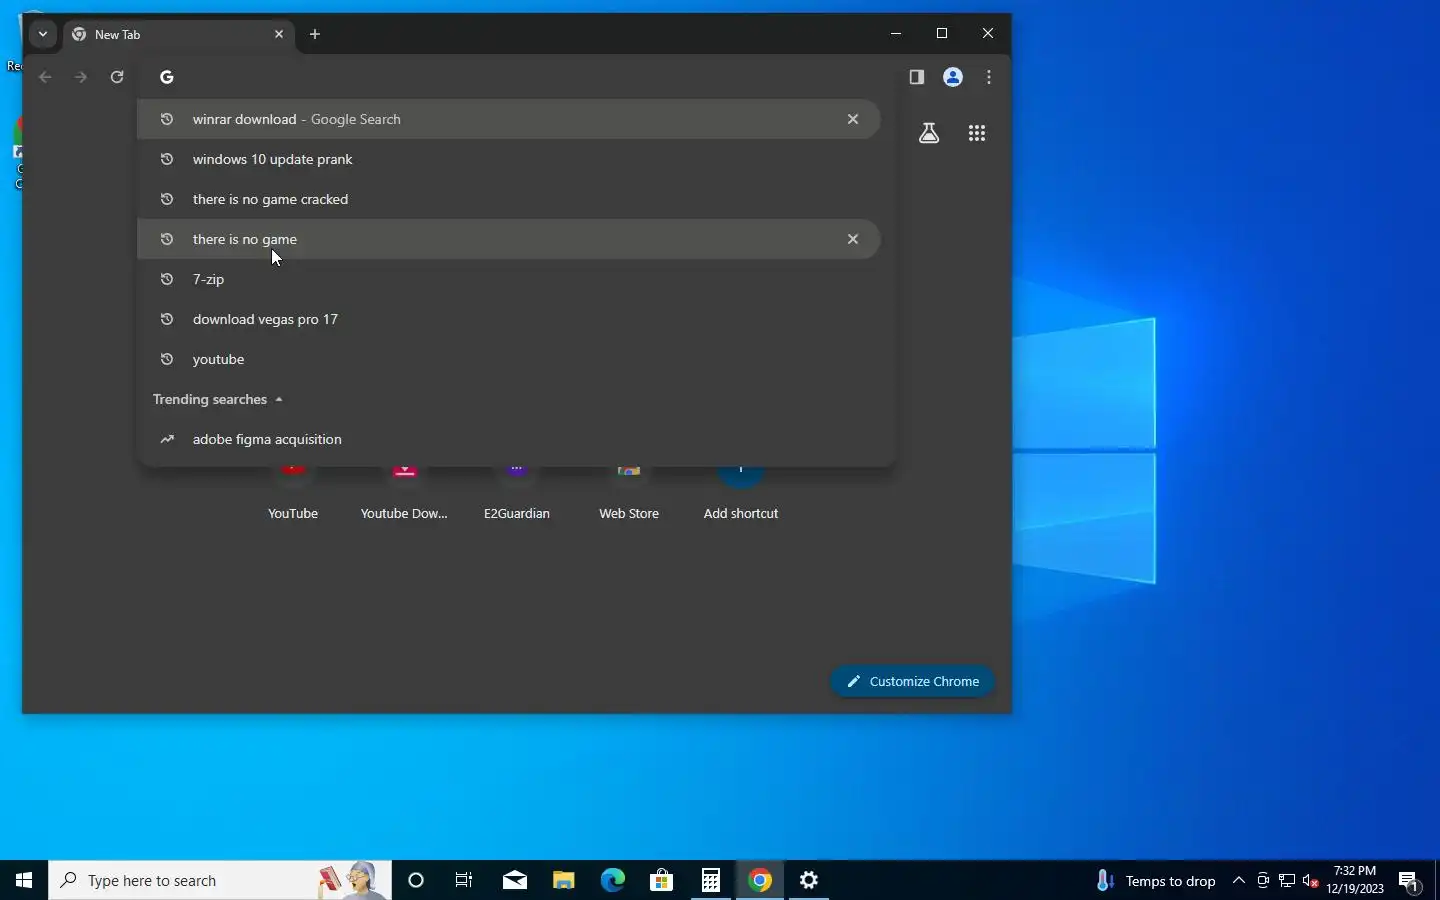Screen dimensions: 1440x900
Task: Click history icon beside '7-zip'
Action: point(167,279)
